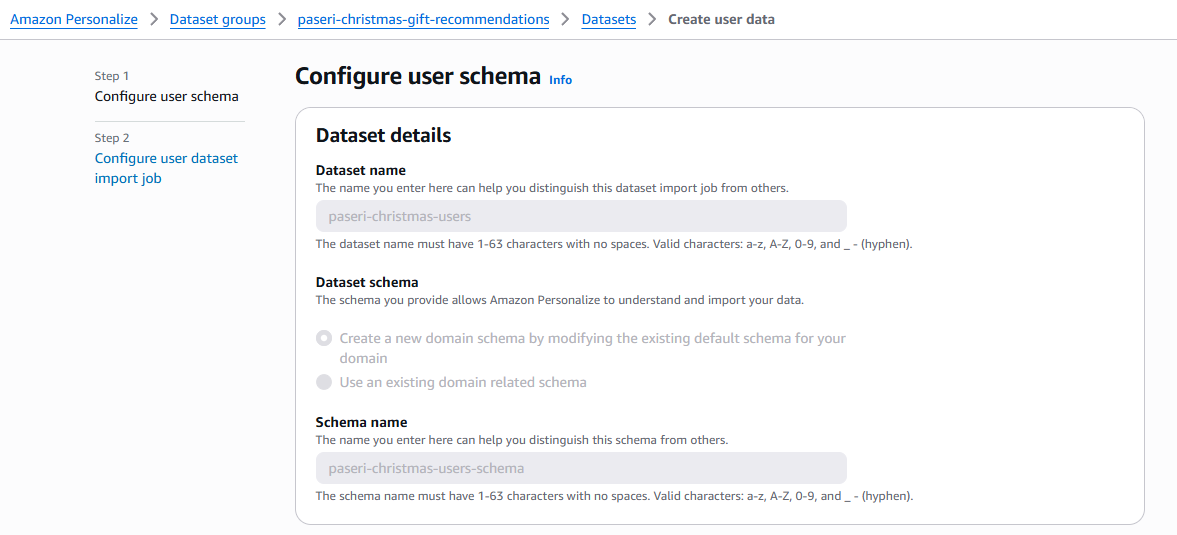This screenshot has height=535, width=1177.
Task: Click the Schema name field label
Action: coord(361,422)
